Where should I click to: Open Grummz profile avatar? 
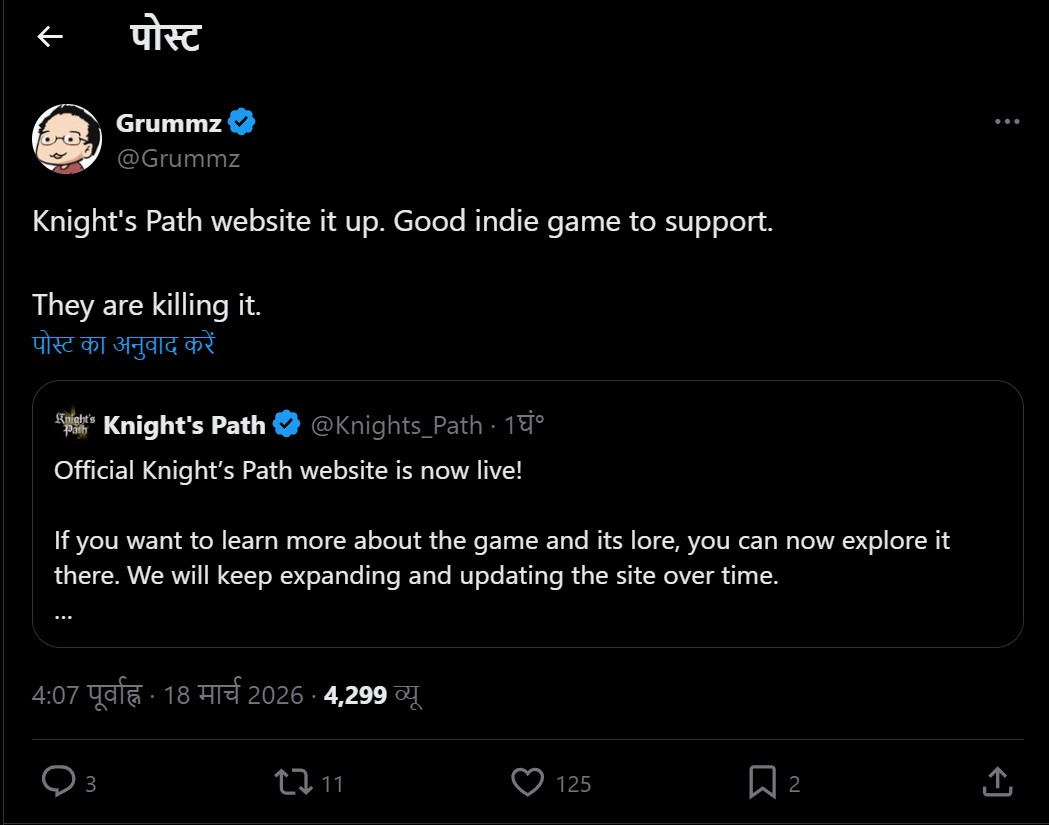pyautogui.click(x=67, y=138)
